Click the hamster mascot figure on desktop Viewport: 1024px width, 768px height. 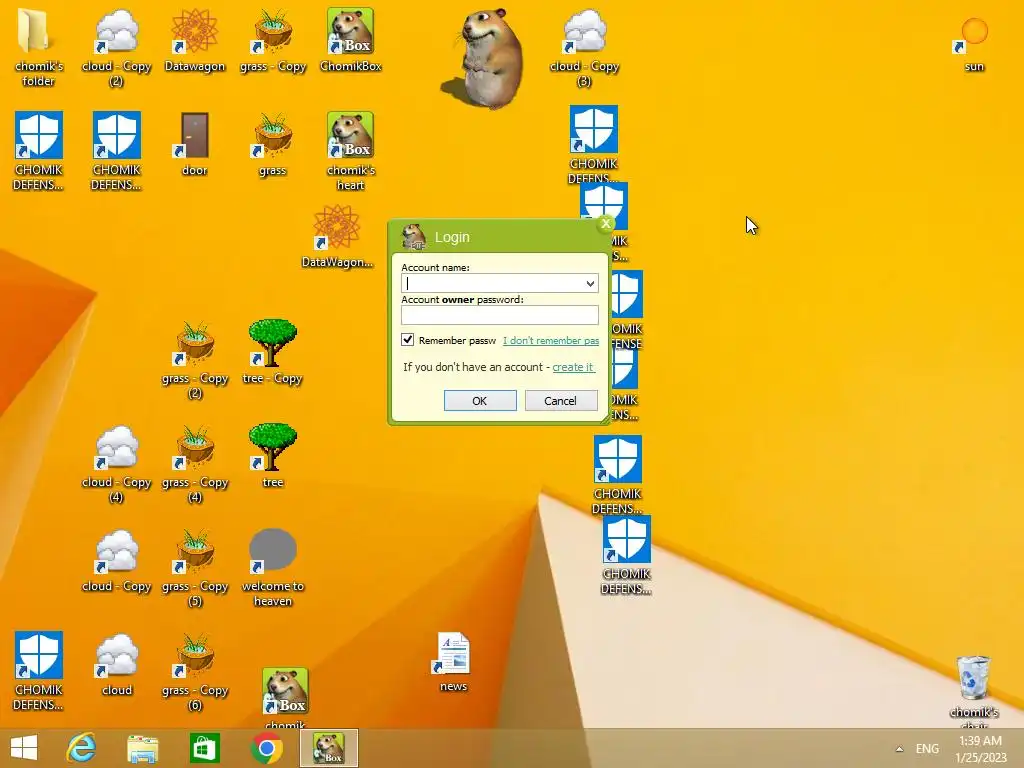(485, 57)
